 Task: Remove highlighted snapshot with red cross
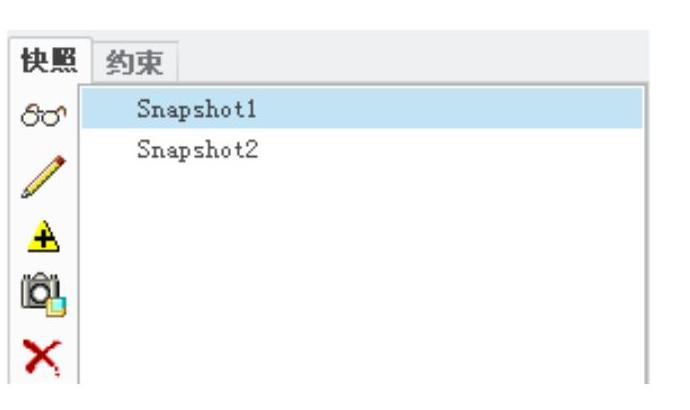pos(42,357)
